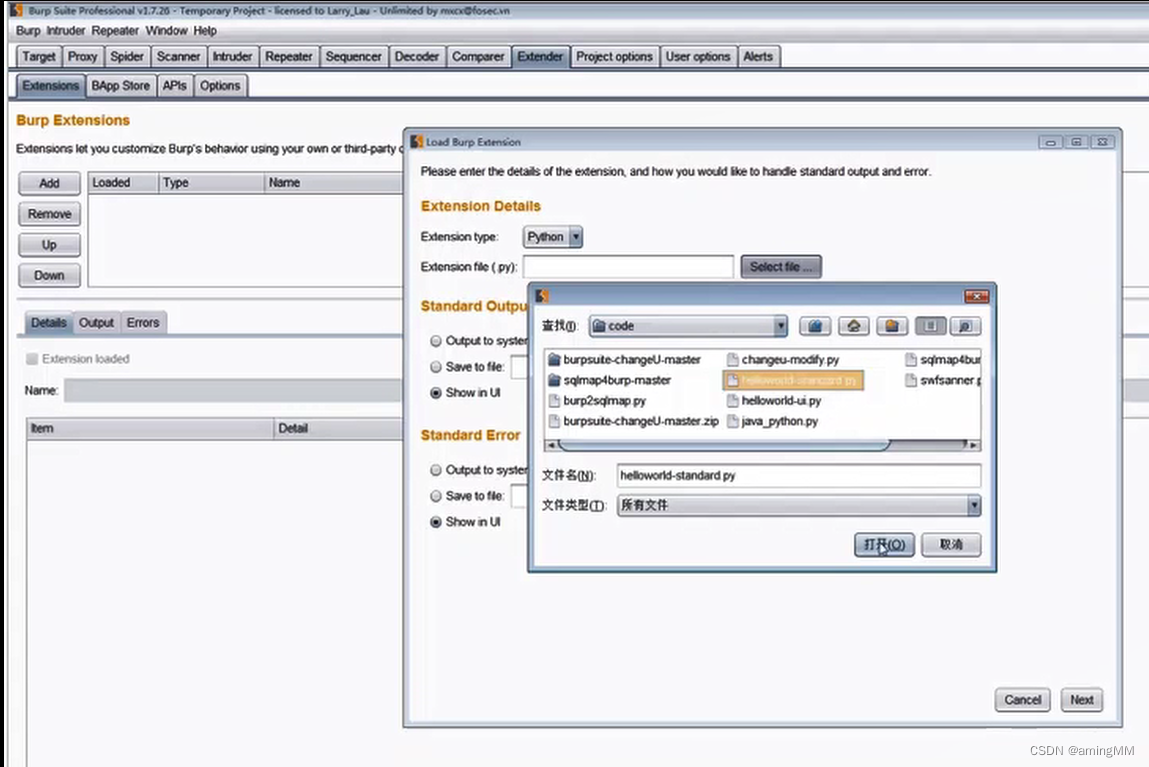Click the Extension file (.py) input field
Image resolution: width=1149 pixels, height=767 pixels.
(628, 267)
